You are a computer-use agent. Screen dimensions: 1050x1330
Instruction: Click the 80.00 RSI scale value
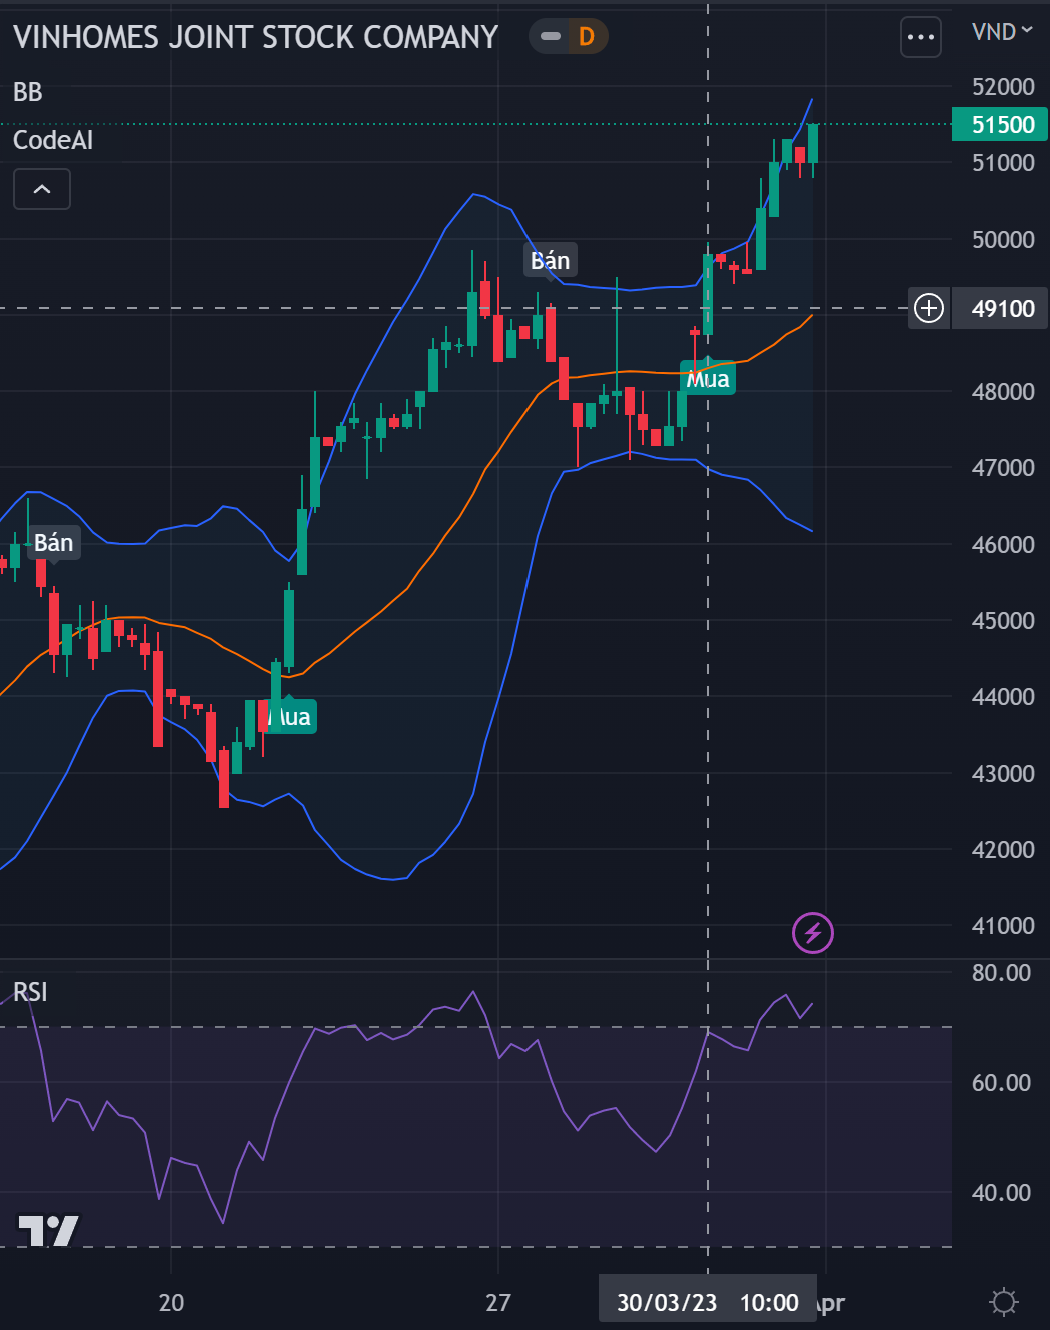(1001, 973)
